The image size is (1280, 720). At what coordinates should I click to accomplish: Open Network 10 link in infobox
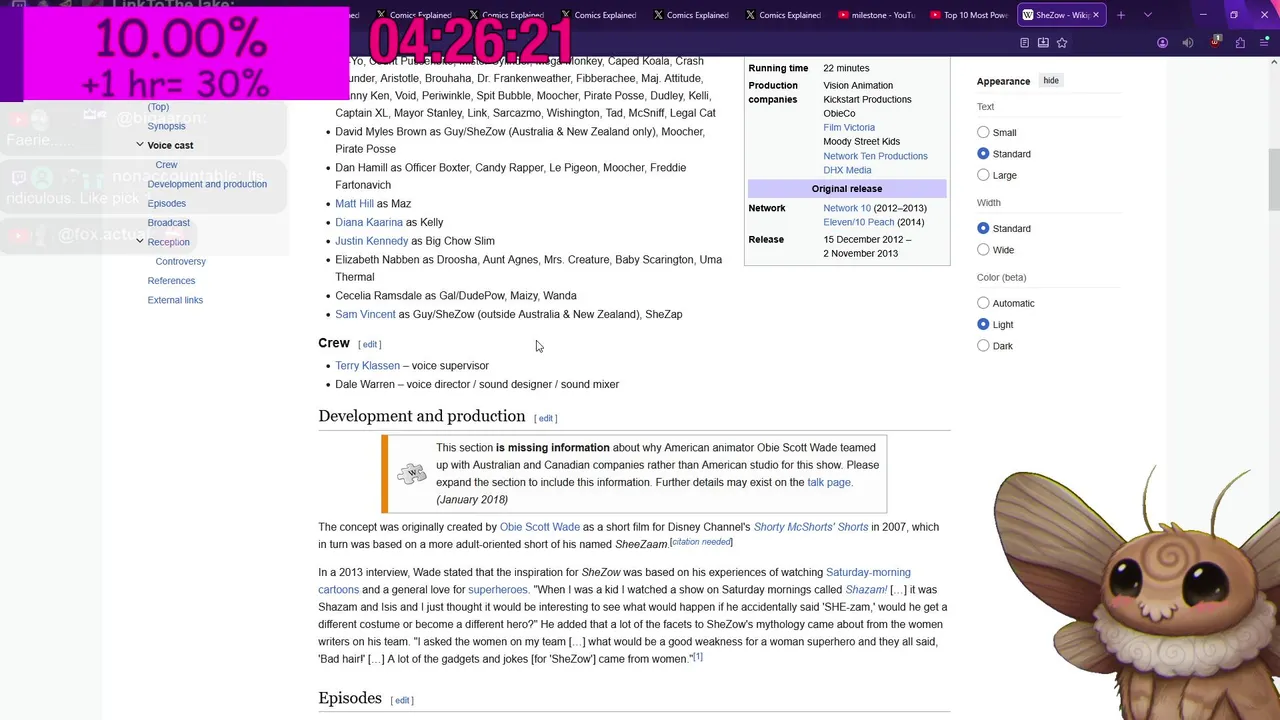(x=847, y=208)
